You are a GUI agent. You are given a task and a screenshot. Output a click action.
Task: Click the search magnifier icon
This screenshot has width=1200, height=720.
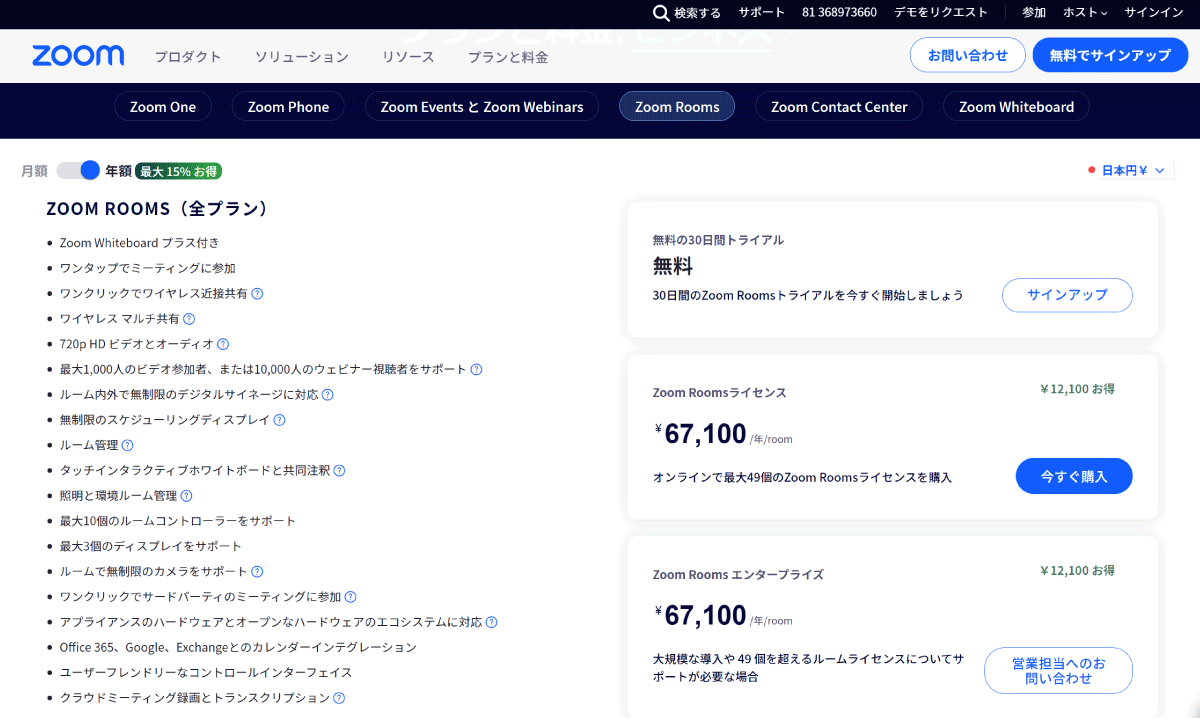[x=661, y=13]
